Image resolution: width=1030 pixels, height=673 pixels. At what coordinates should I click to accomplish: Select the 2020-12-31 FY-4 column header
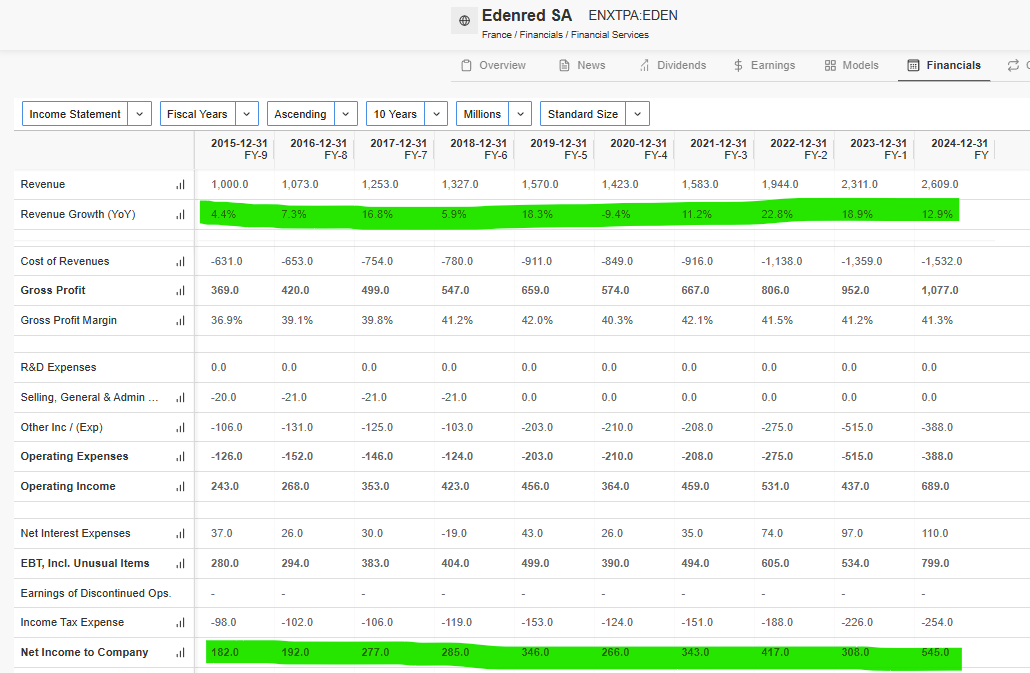pos(638,149)
